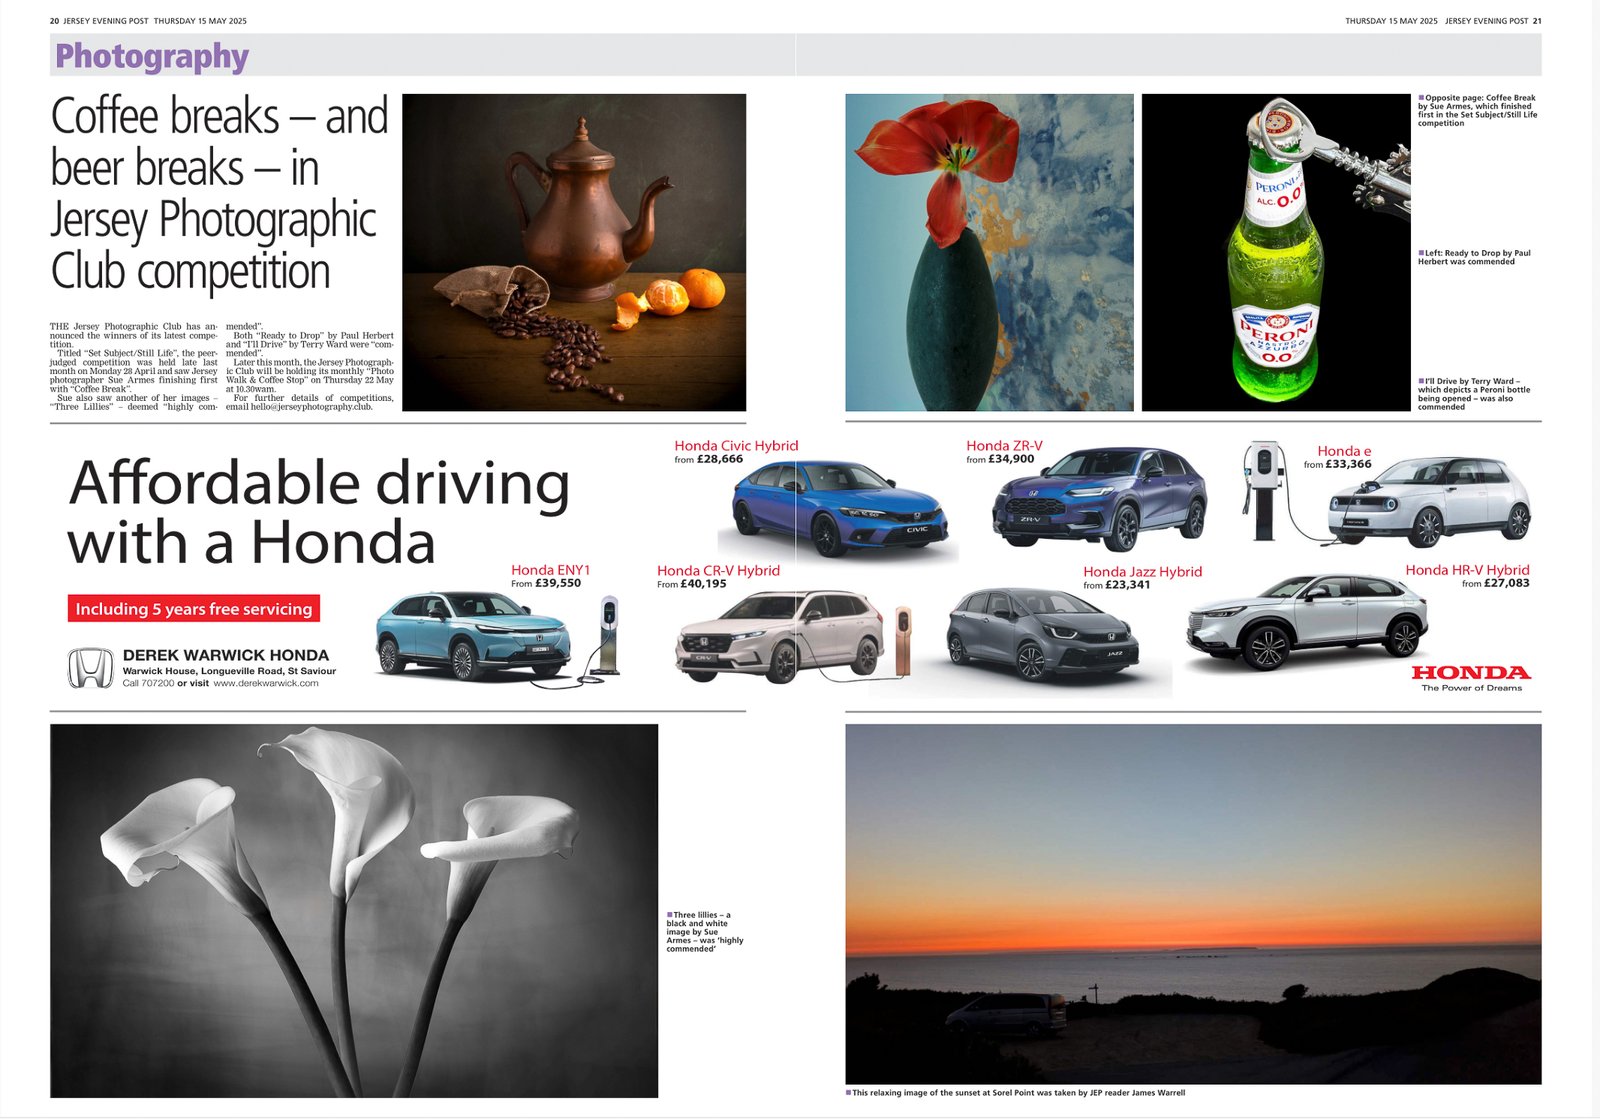
Task: Click the 'Honda ZR-V' red label
Action: point(1004,446)
